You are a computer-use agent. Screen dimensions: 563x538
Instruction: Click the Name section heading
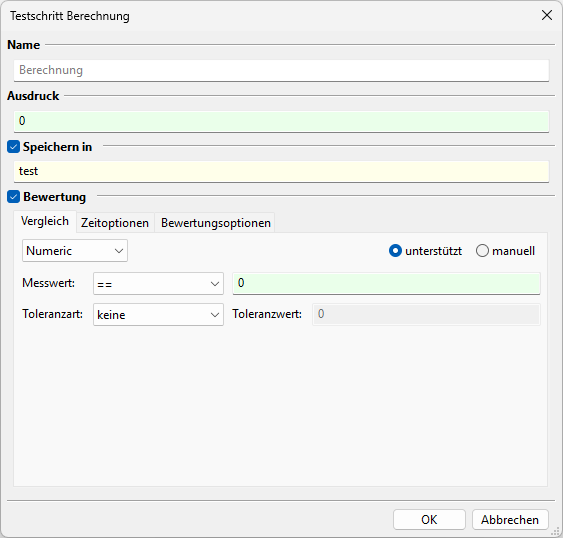tap(23, 45)
